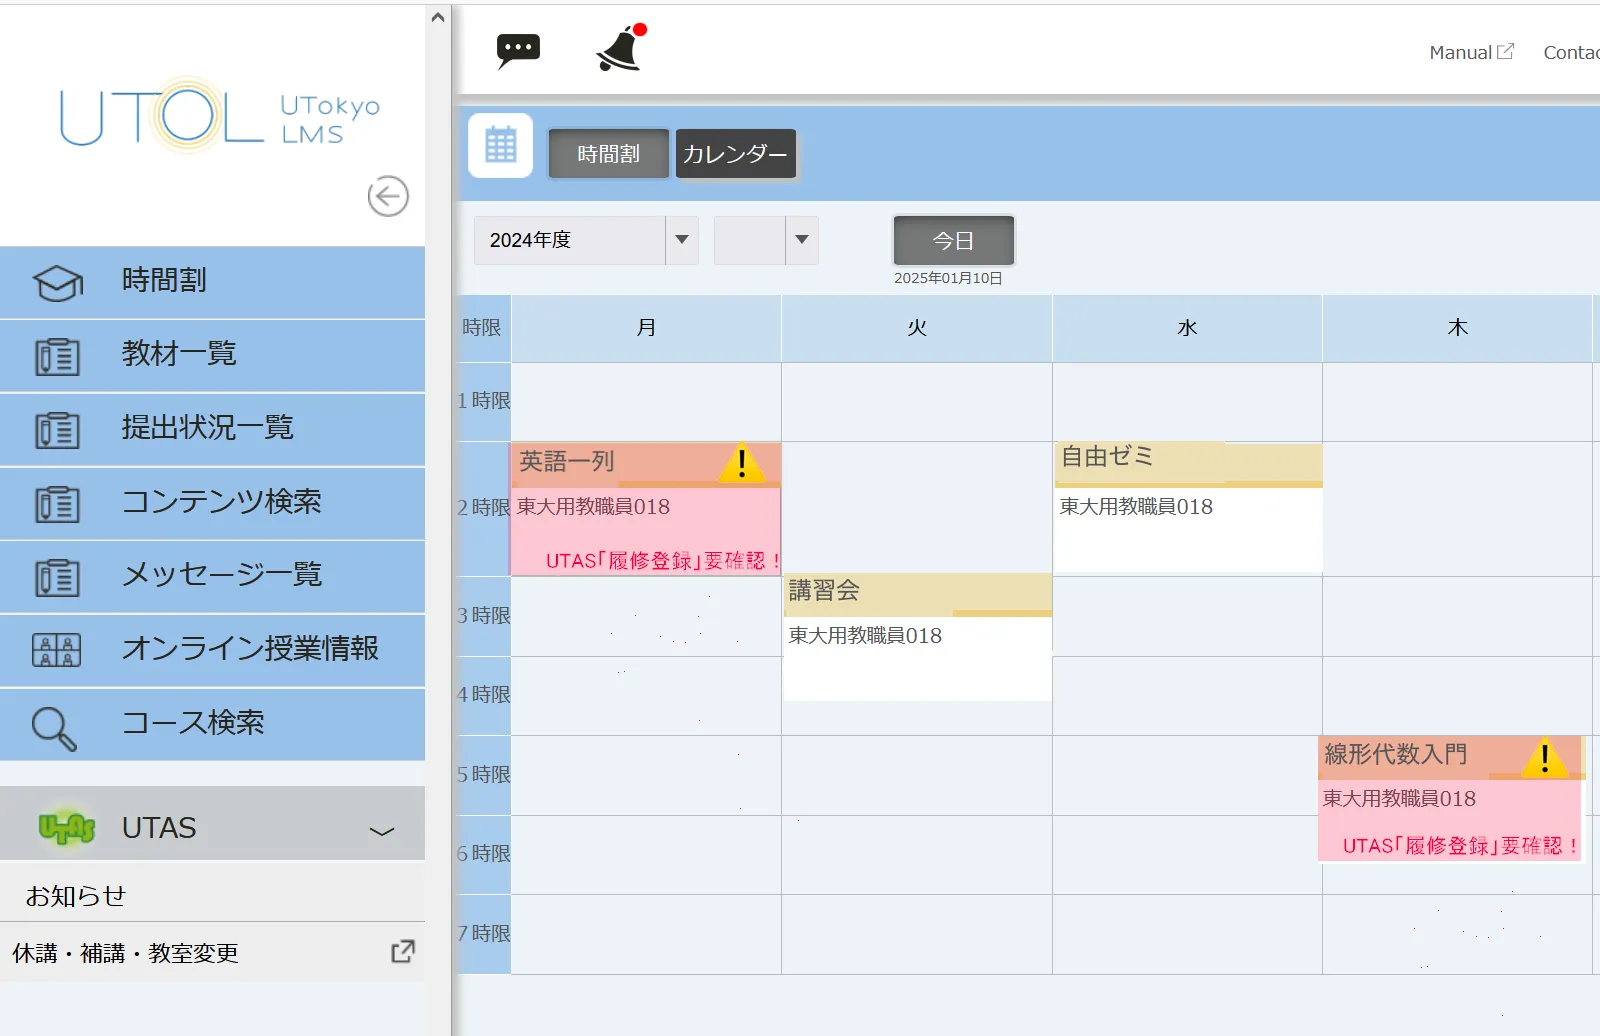Open the 2024年度 year dropdown

click(586, 240)
